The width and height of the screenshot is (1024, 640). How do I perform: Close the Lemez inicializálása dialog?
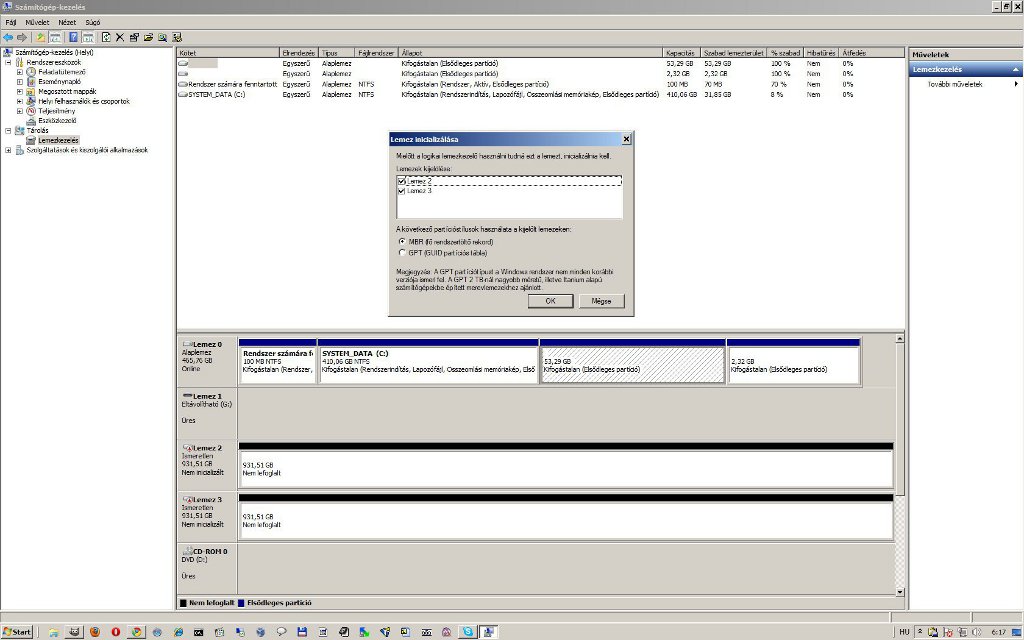pyautogui.click(x=626, y=139)
